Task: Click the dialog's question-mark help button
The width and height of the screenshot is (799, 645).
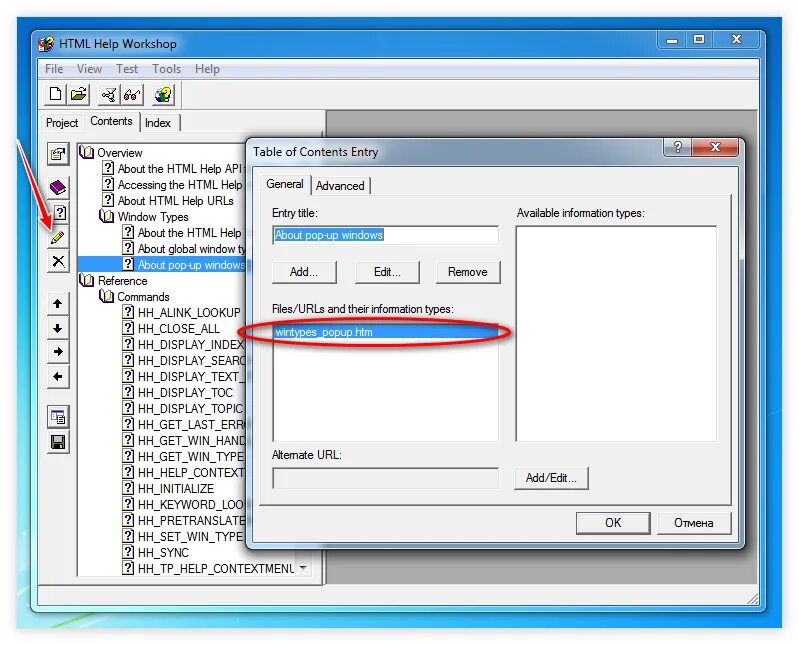Action: (x=677, y=147)
